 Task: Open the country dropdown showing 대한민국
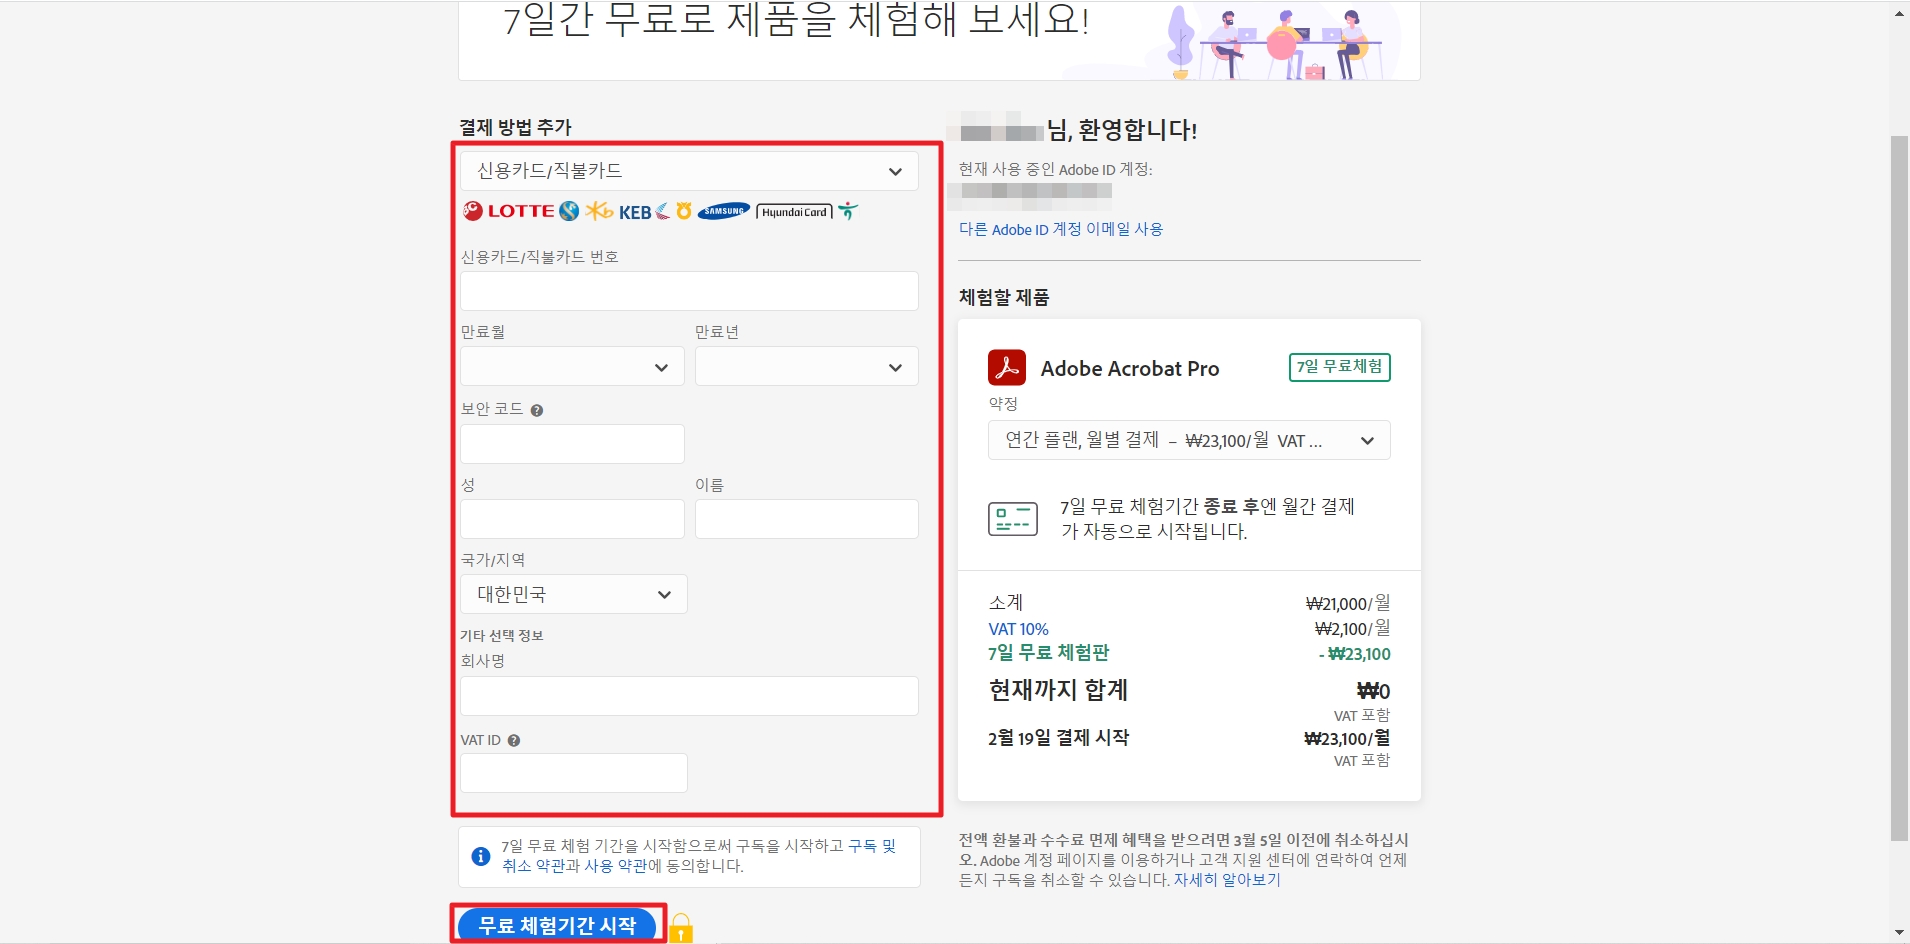[x=573, y=593]
